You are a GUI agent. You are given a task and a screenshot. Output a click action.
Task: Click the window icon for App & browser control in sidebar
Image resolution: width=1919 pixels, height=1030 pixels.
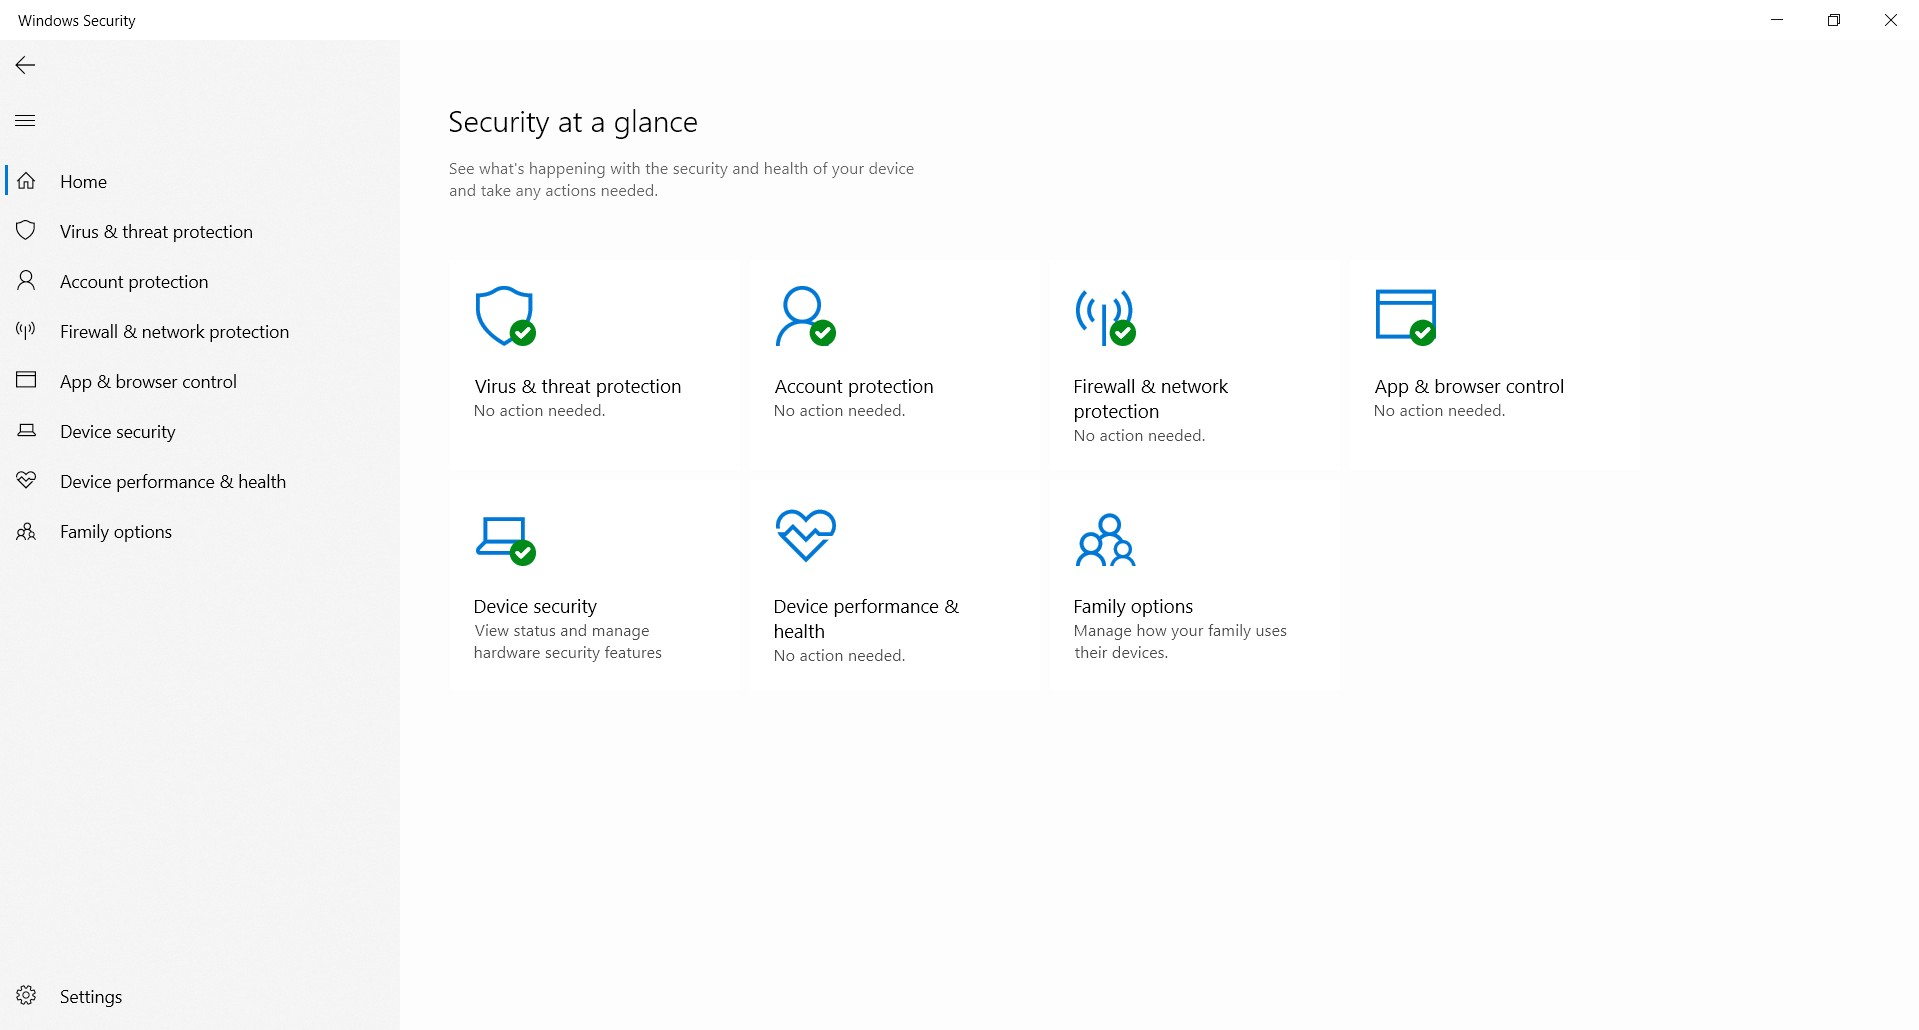coord(26,380)
